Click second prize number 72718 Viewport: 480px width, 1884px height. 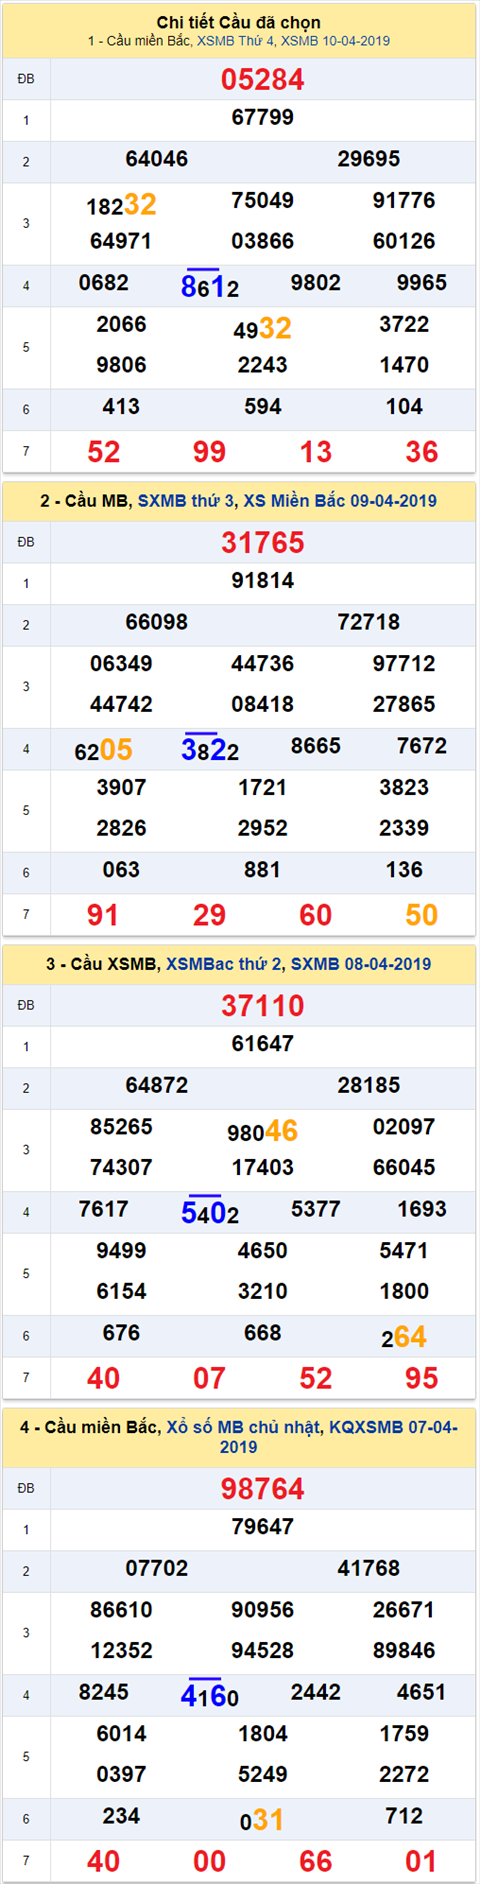pyautogui.click(x=369, y=622)
